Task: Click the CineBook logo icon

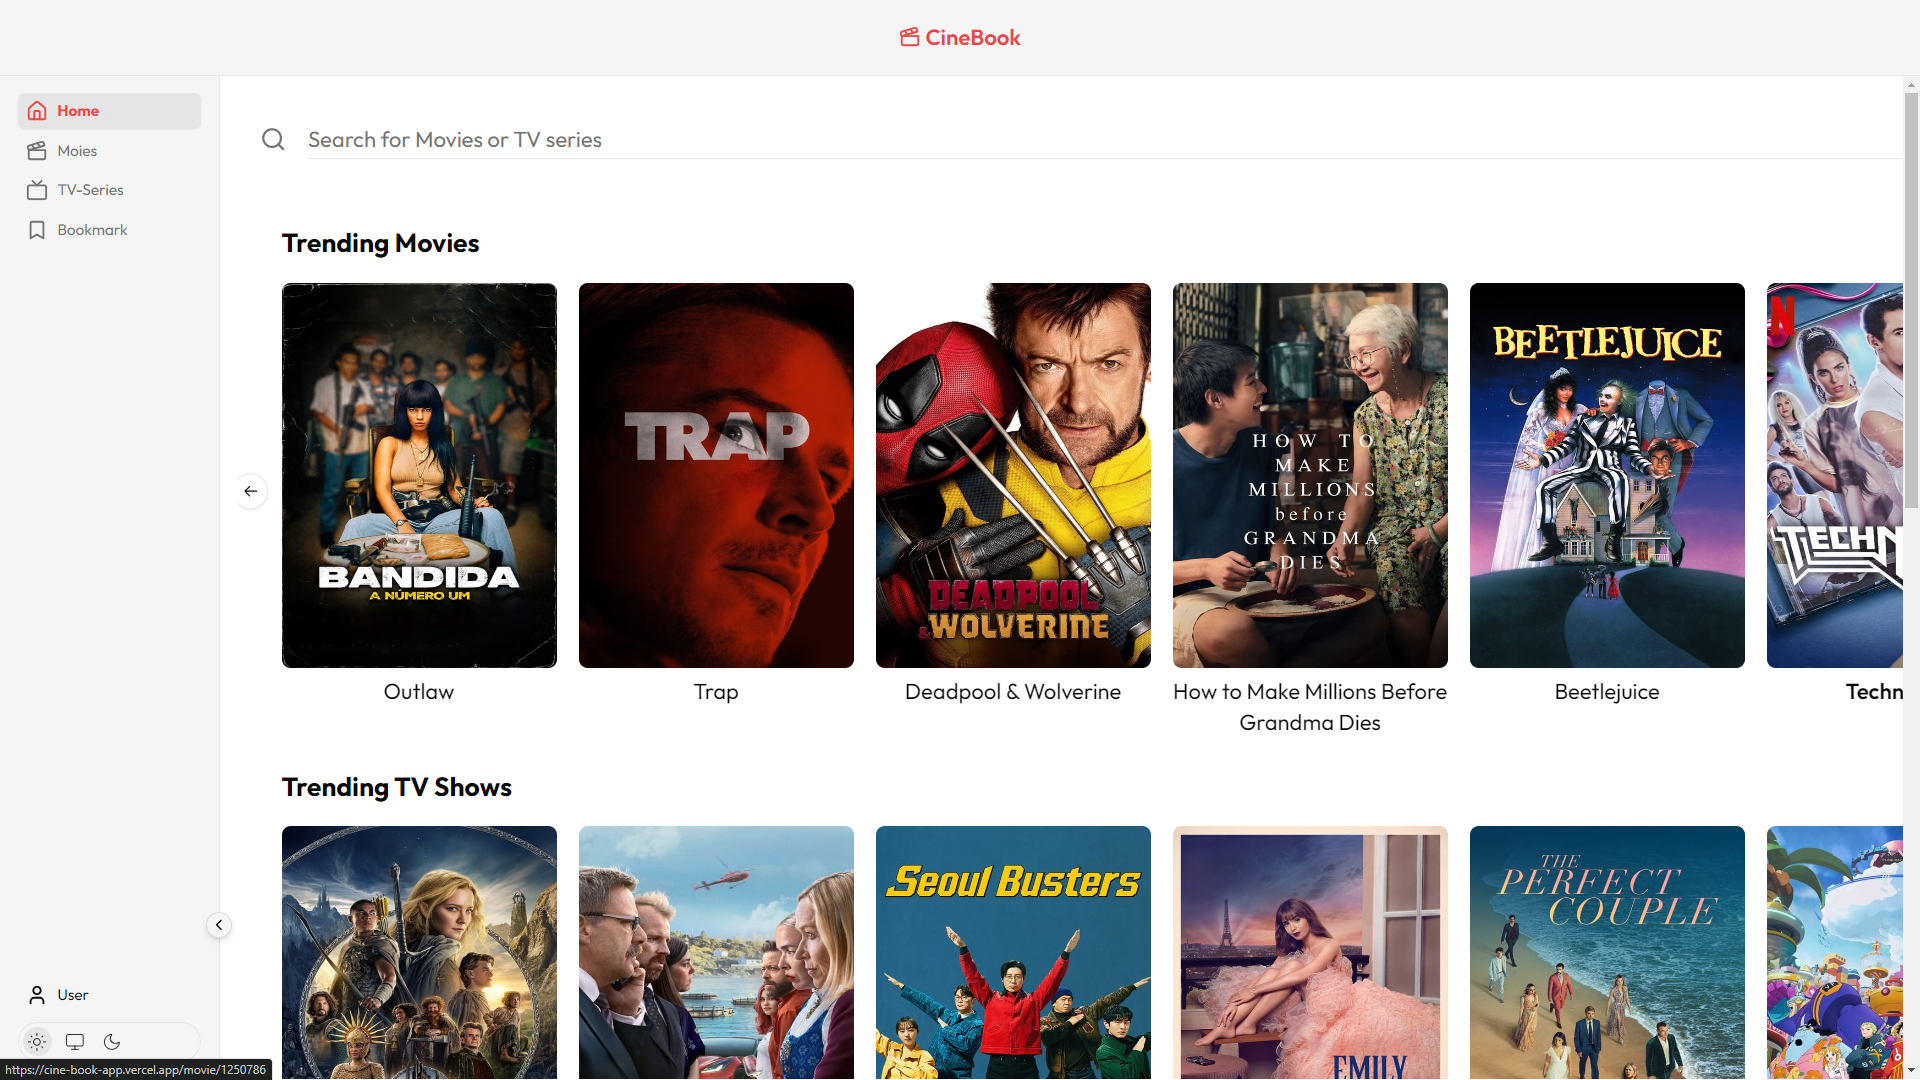Action: click(909, 38)
